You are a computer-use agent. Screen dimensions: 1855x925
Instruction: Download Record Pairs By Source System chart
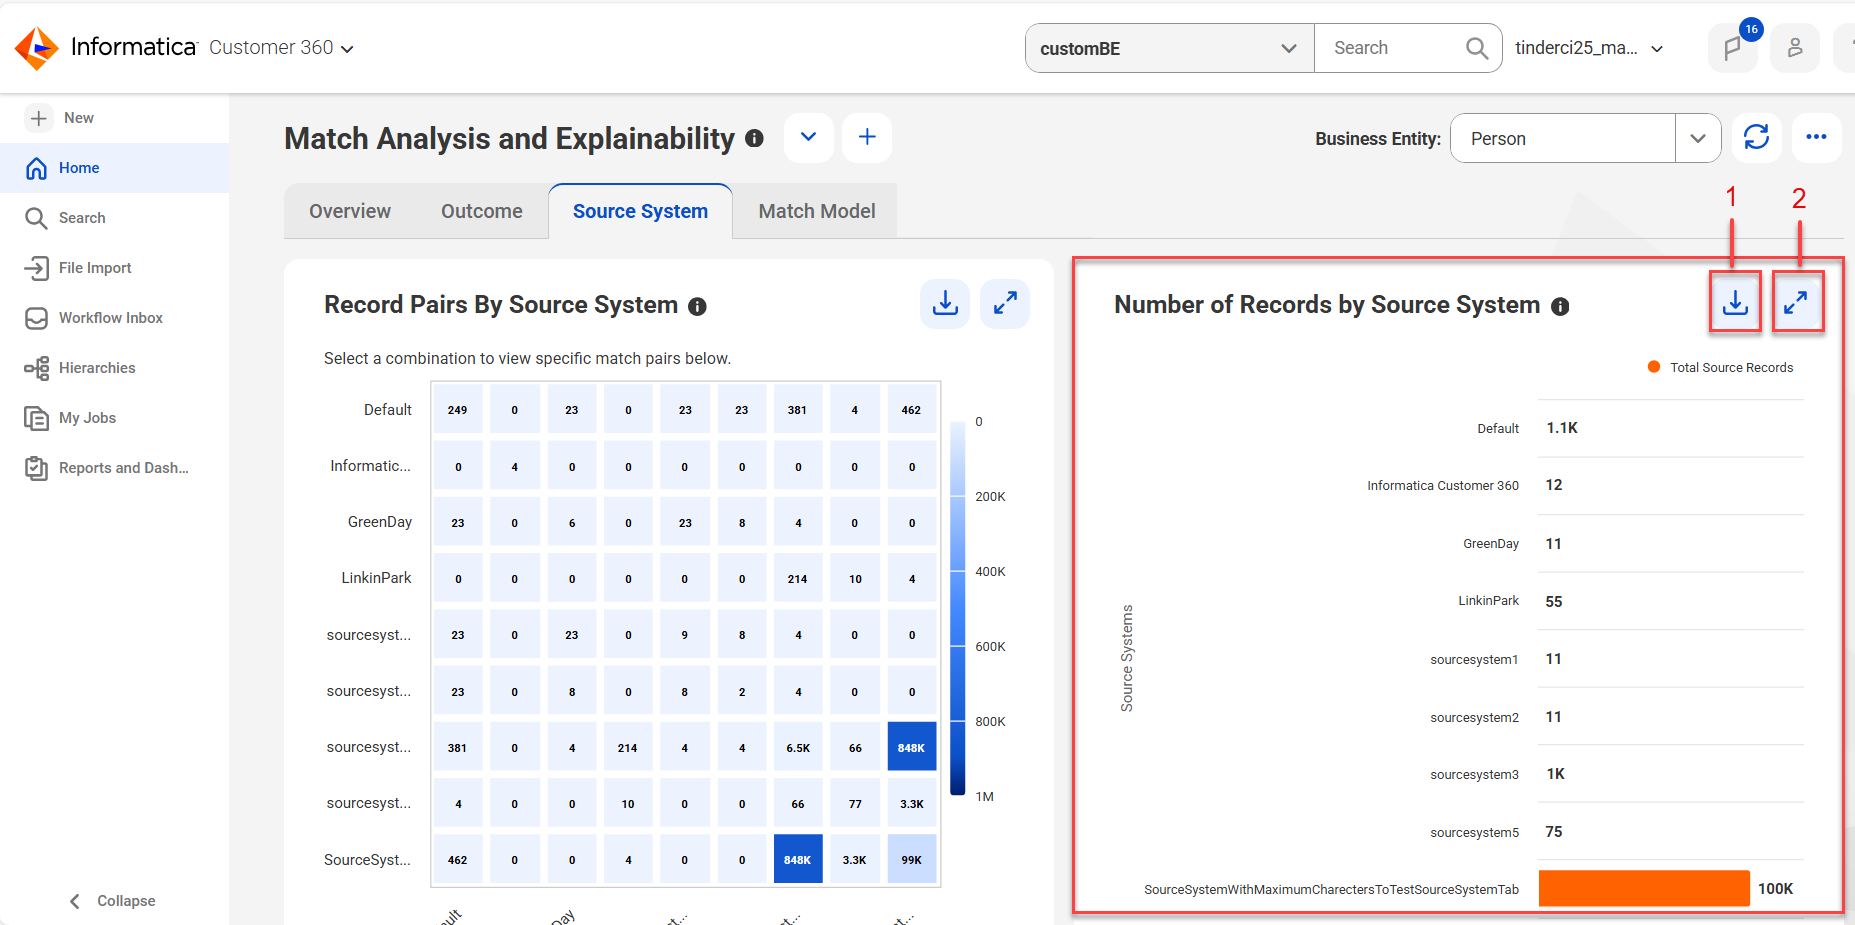click(x=945, y=304)
